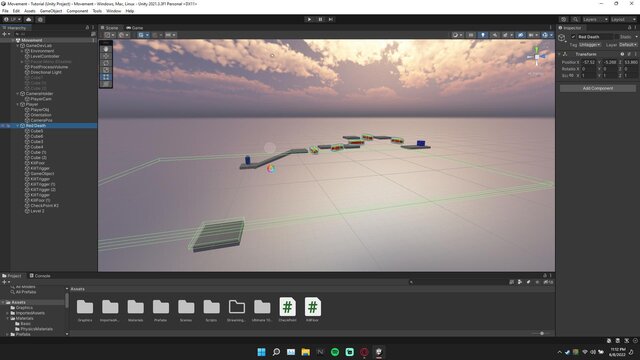
Task: Toggle the grid visibility button
Action: (x=141, y=35)
